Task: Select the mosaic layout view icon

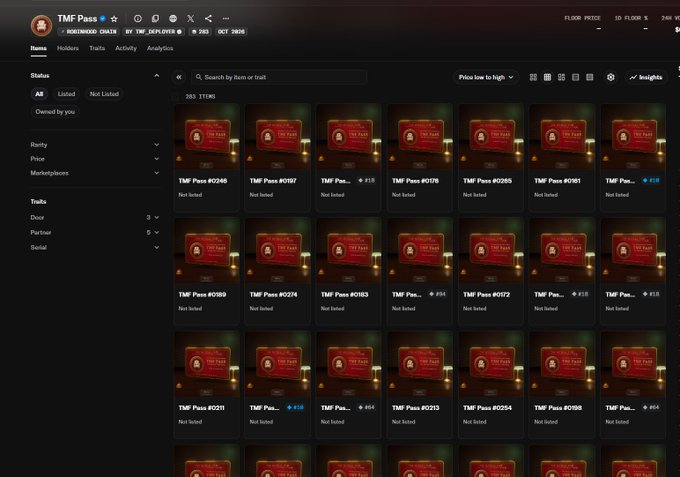Action: click(x=561, y=77)
